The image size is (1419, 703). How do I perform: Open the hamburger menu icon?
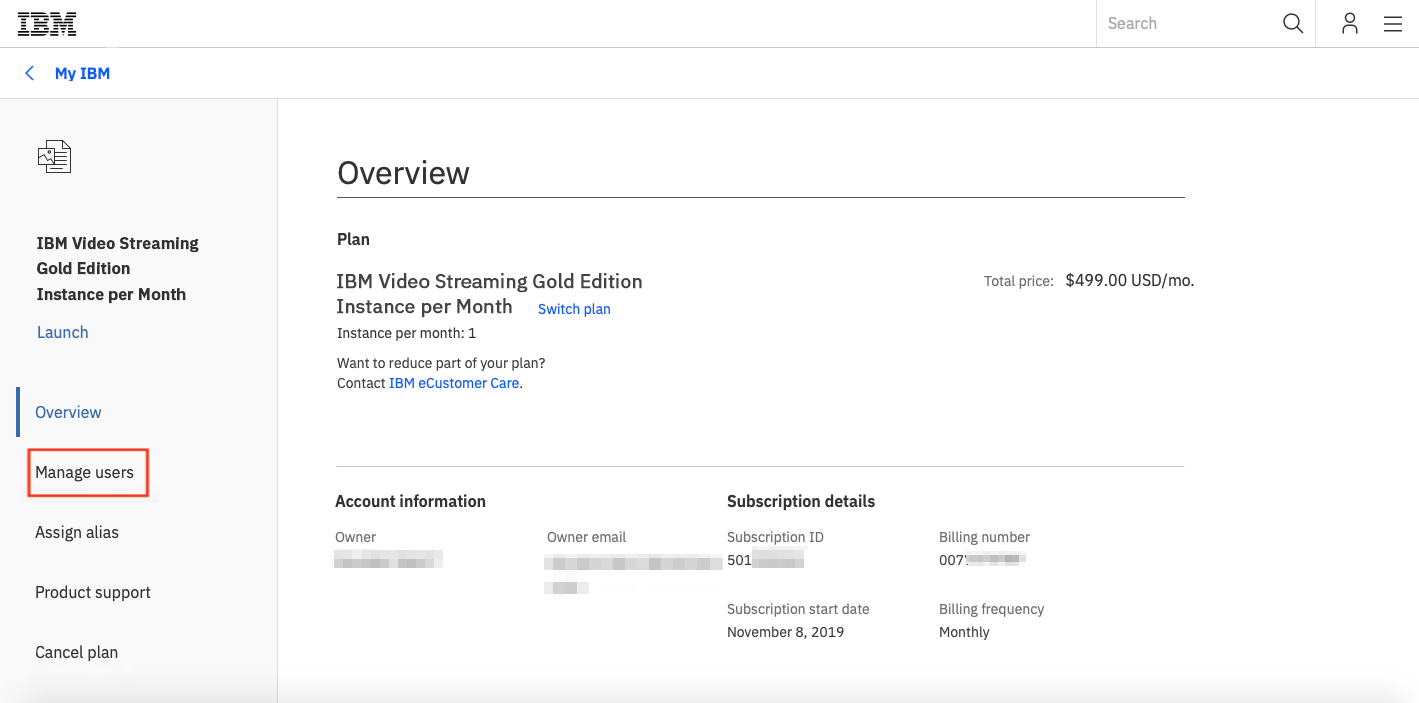point(1393,24)
